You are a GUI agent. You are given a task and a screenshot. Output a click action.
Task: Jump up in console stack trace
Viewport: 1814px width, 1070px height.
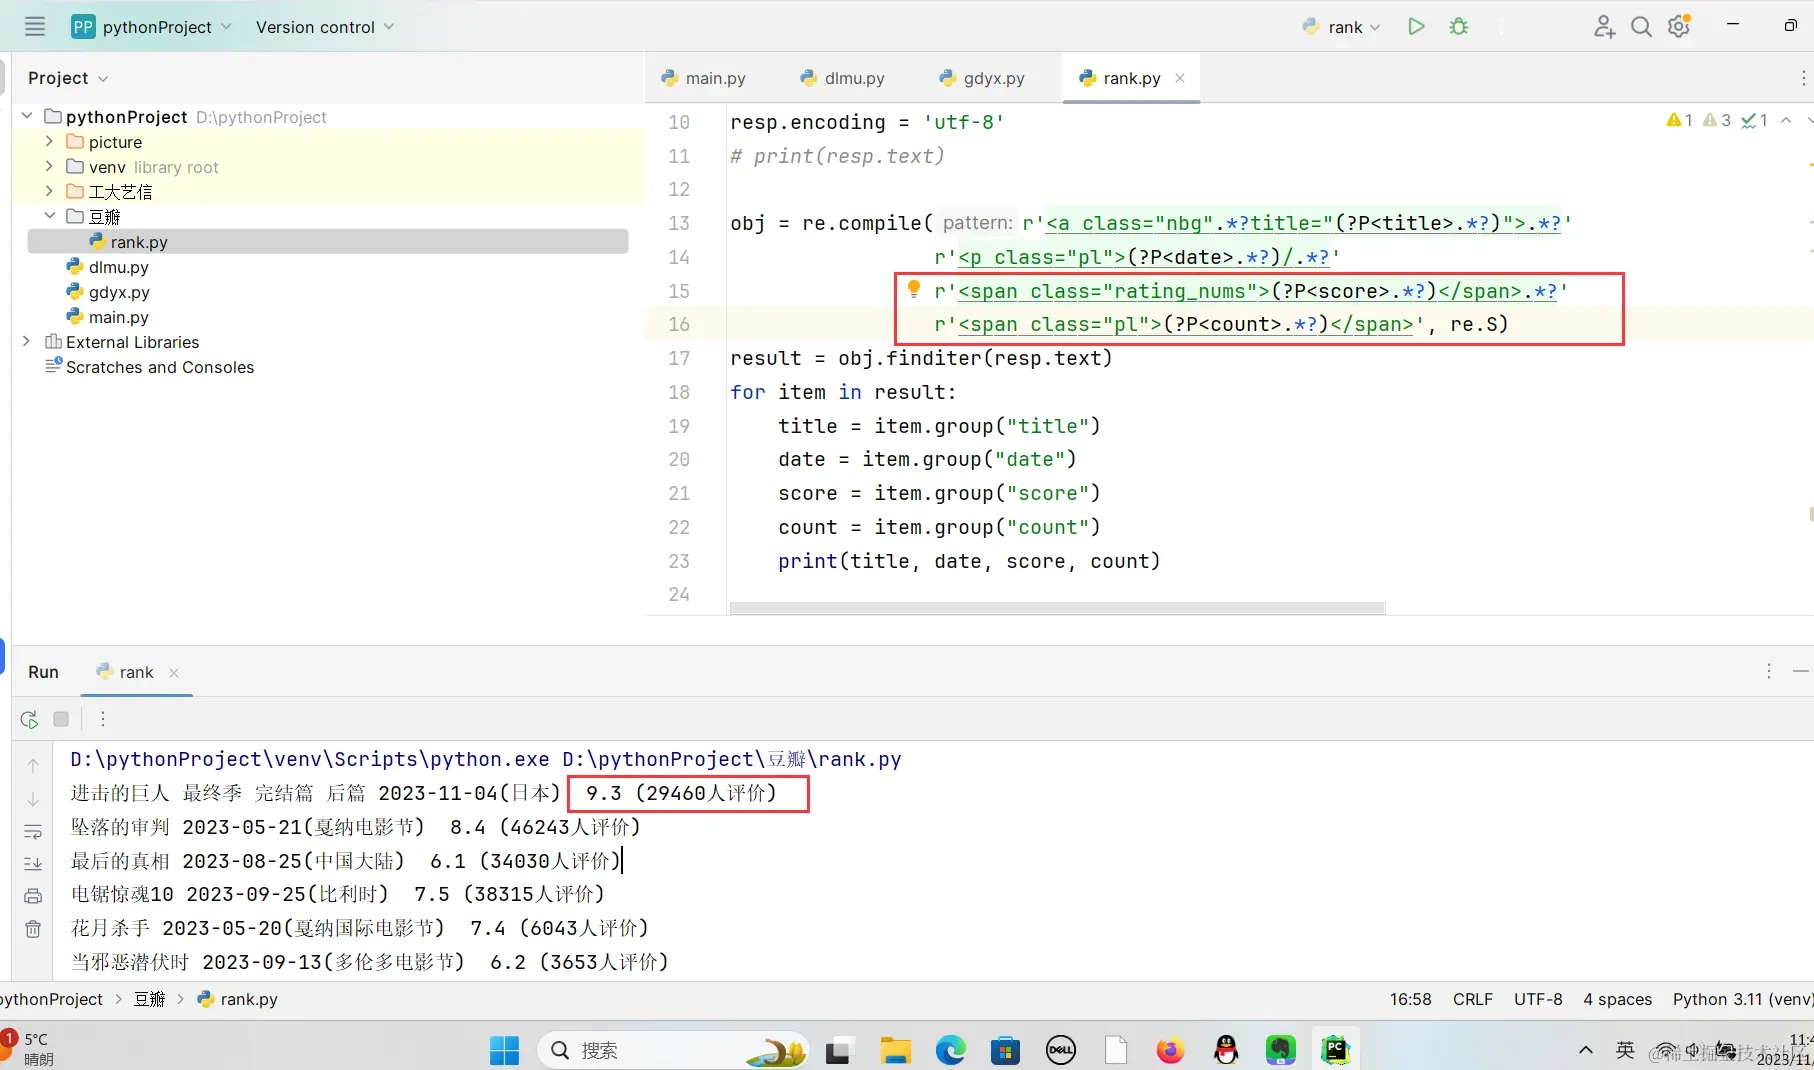(33, 766)
